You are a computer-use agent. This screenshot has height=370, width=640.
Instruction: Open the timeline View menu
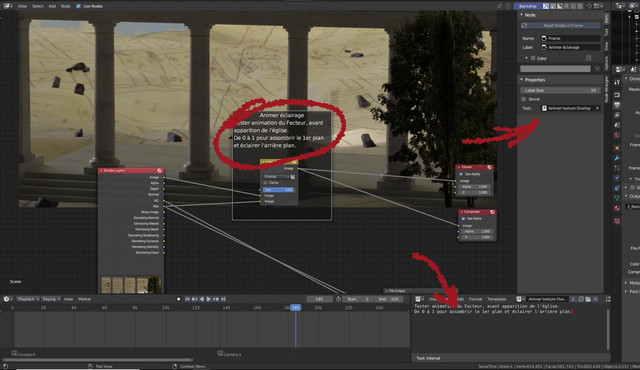click(69, 299)
